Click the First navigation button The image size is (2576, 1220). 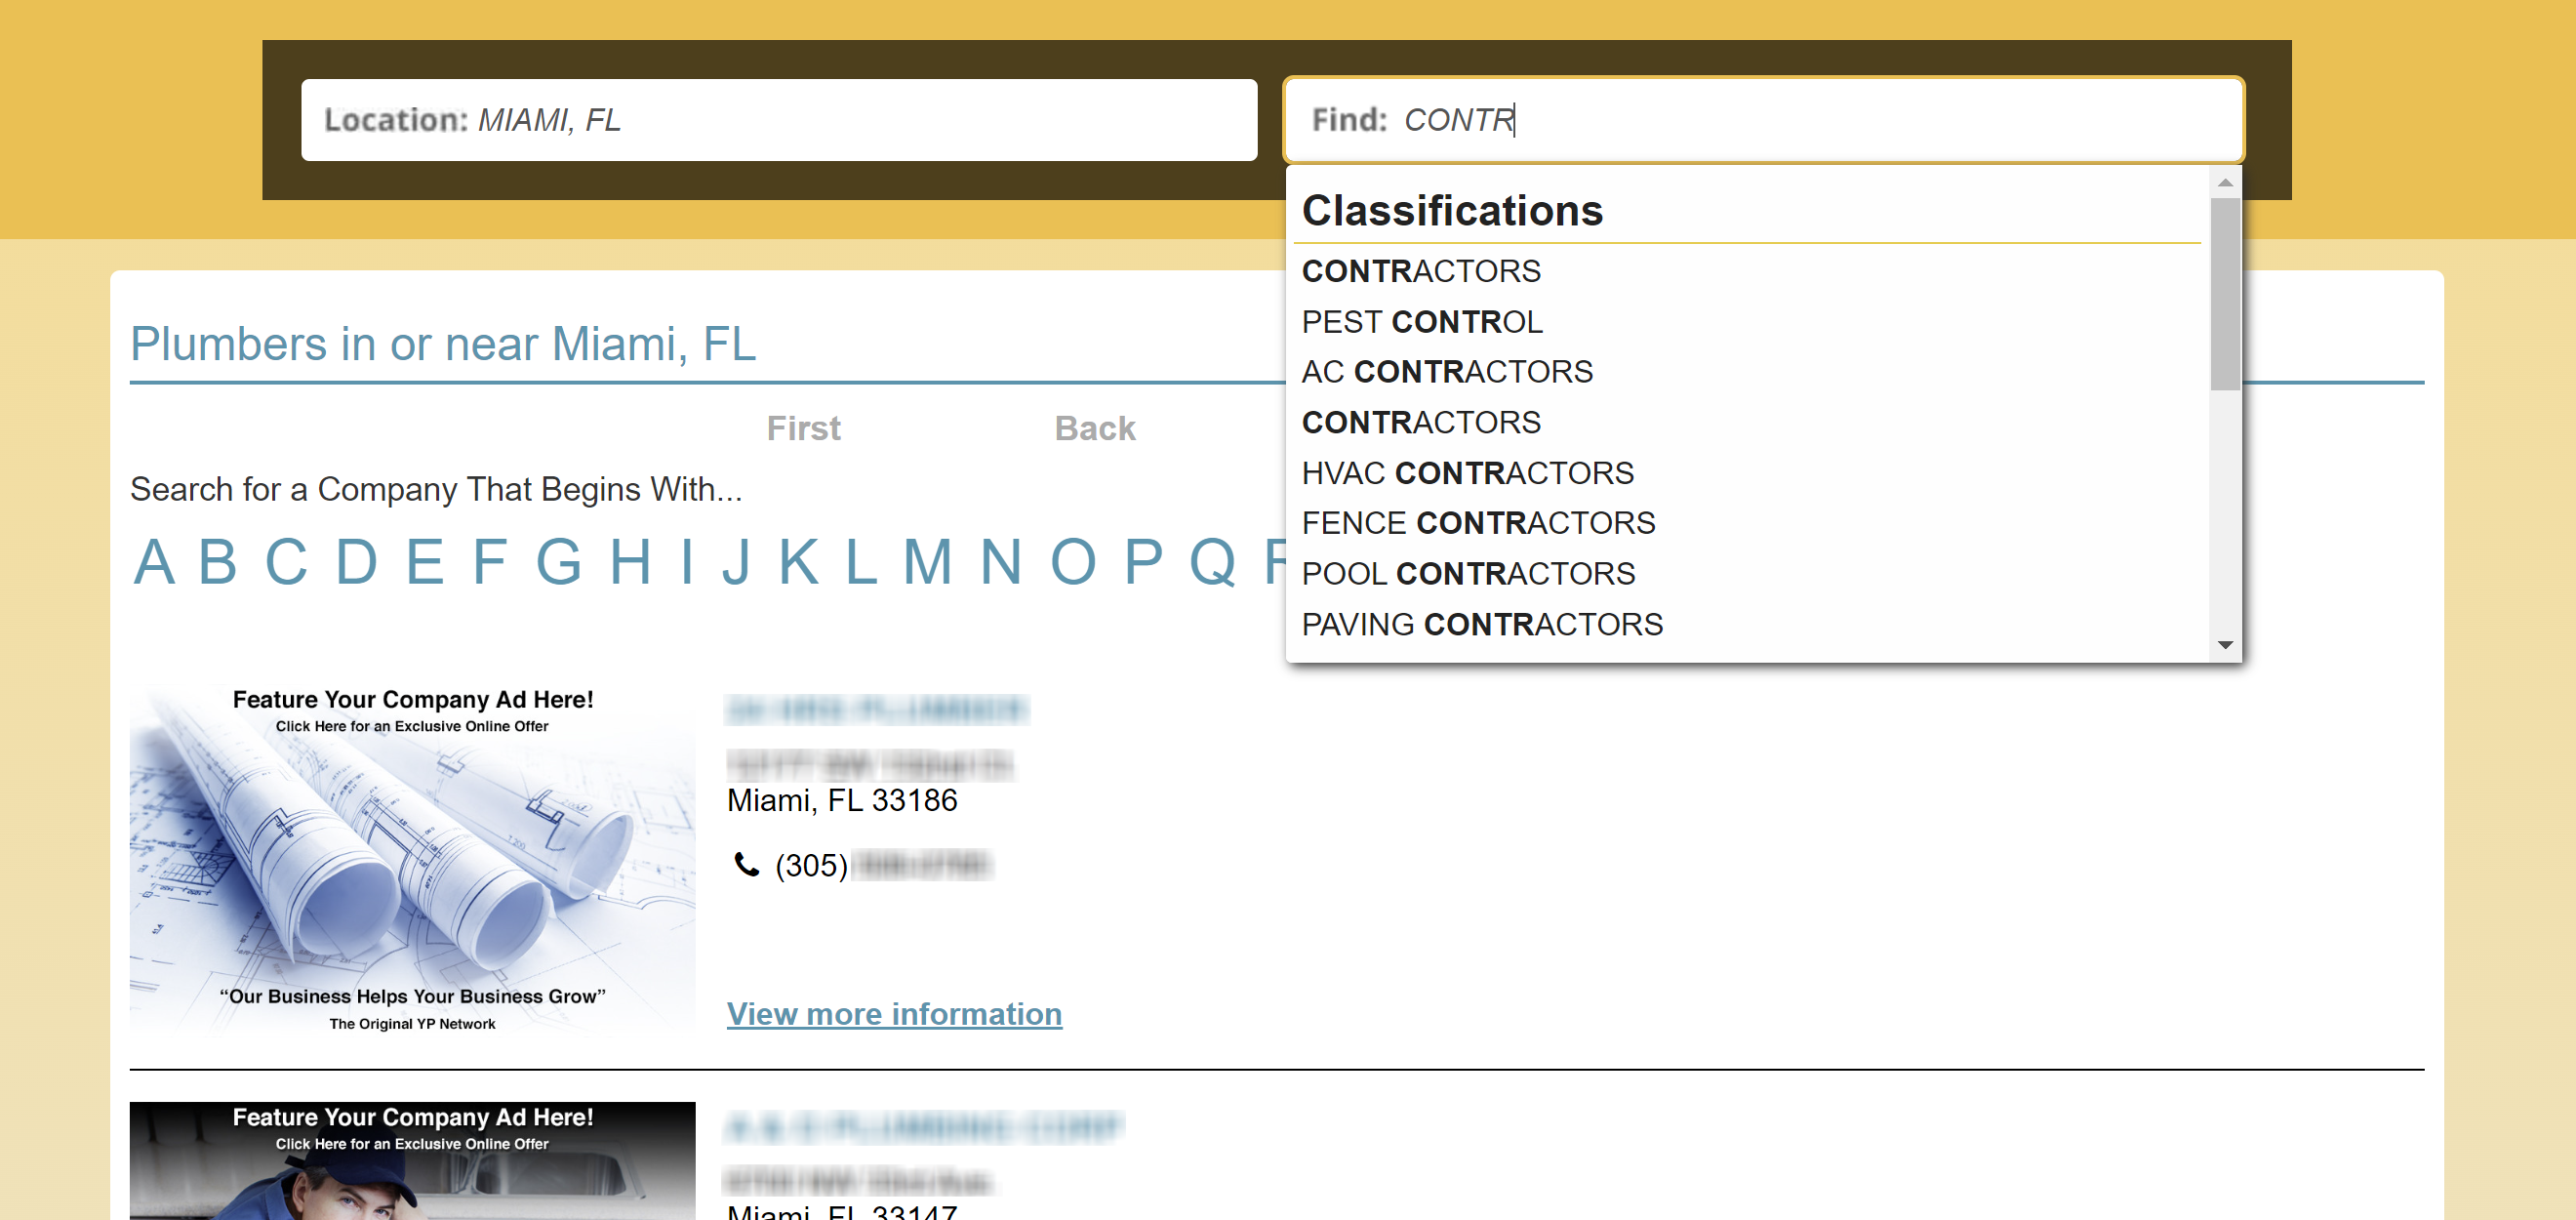(x=805, y=429)
